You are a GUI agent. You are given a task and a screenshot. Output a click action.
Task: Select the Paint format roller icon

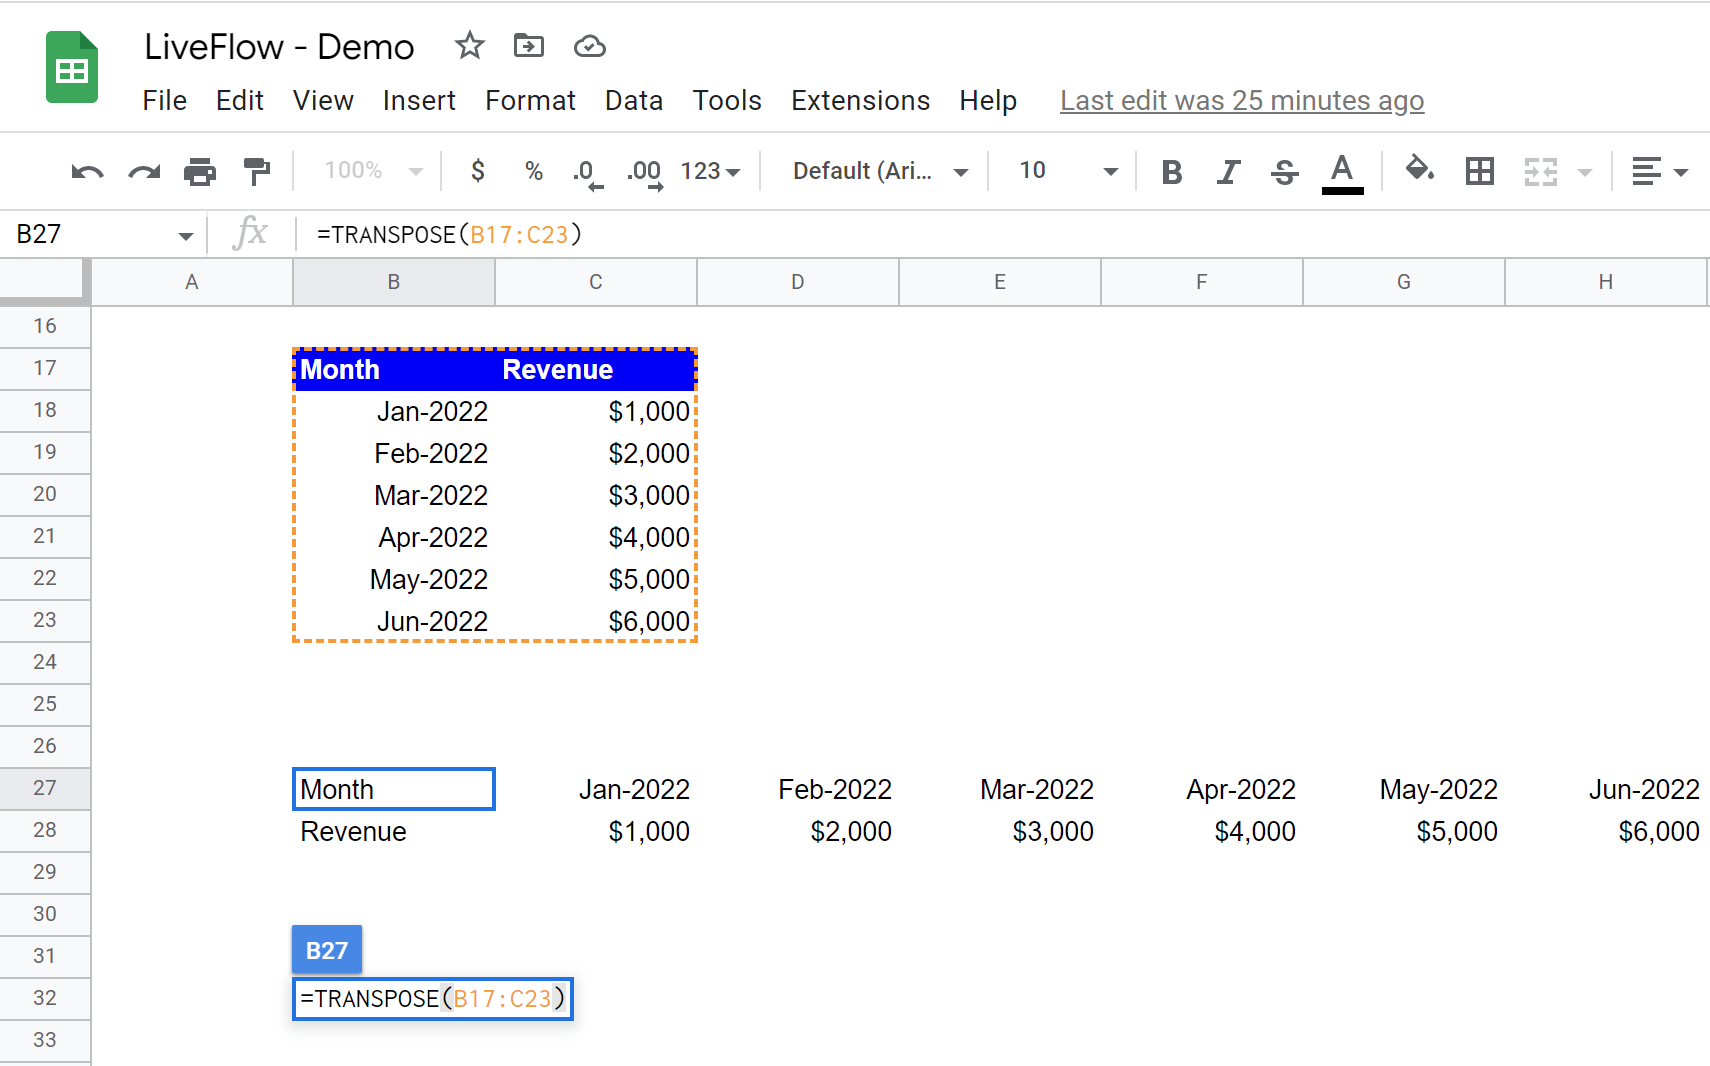[257, 172]
